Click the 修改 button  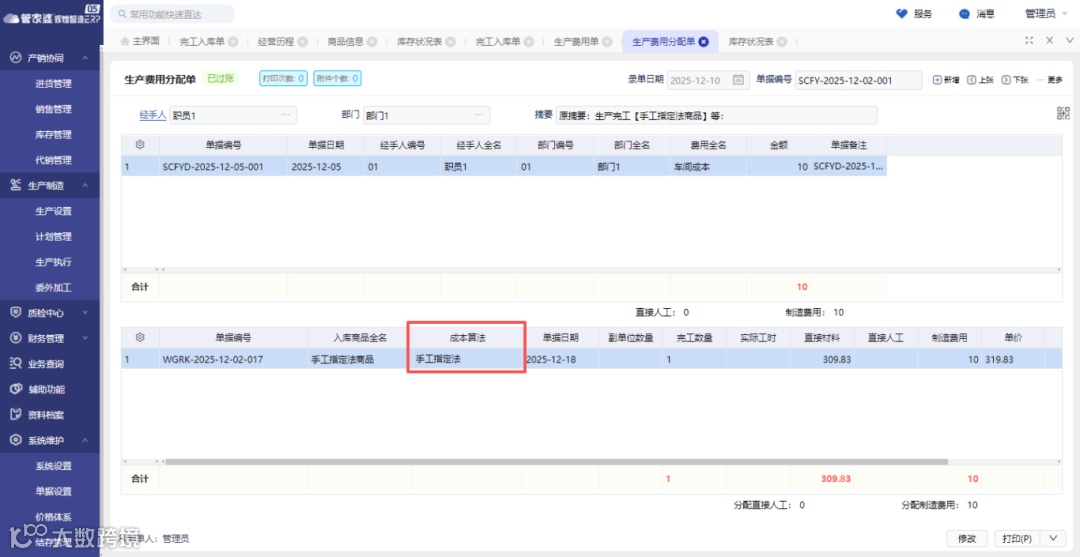coord(967,538)
